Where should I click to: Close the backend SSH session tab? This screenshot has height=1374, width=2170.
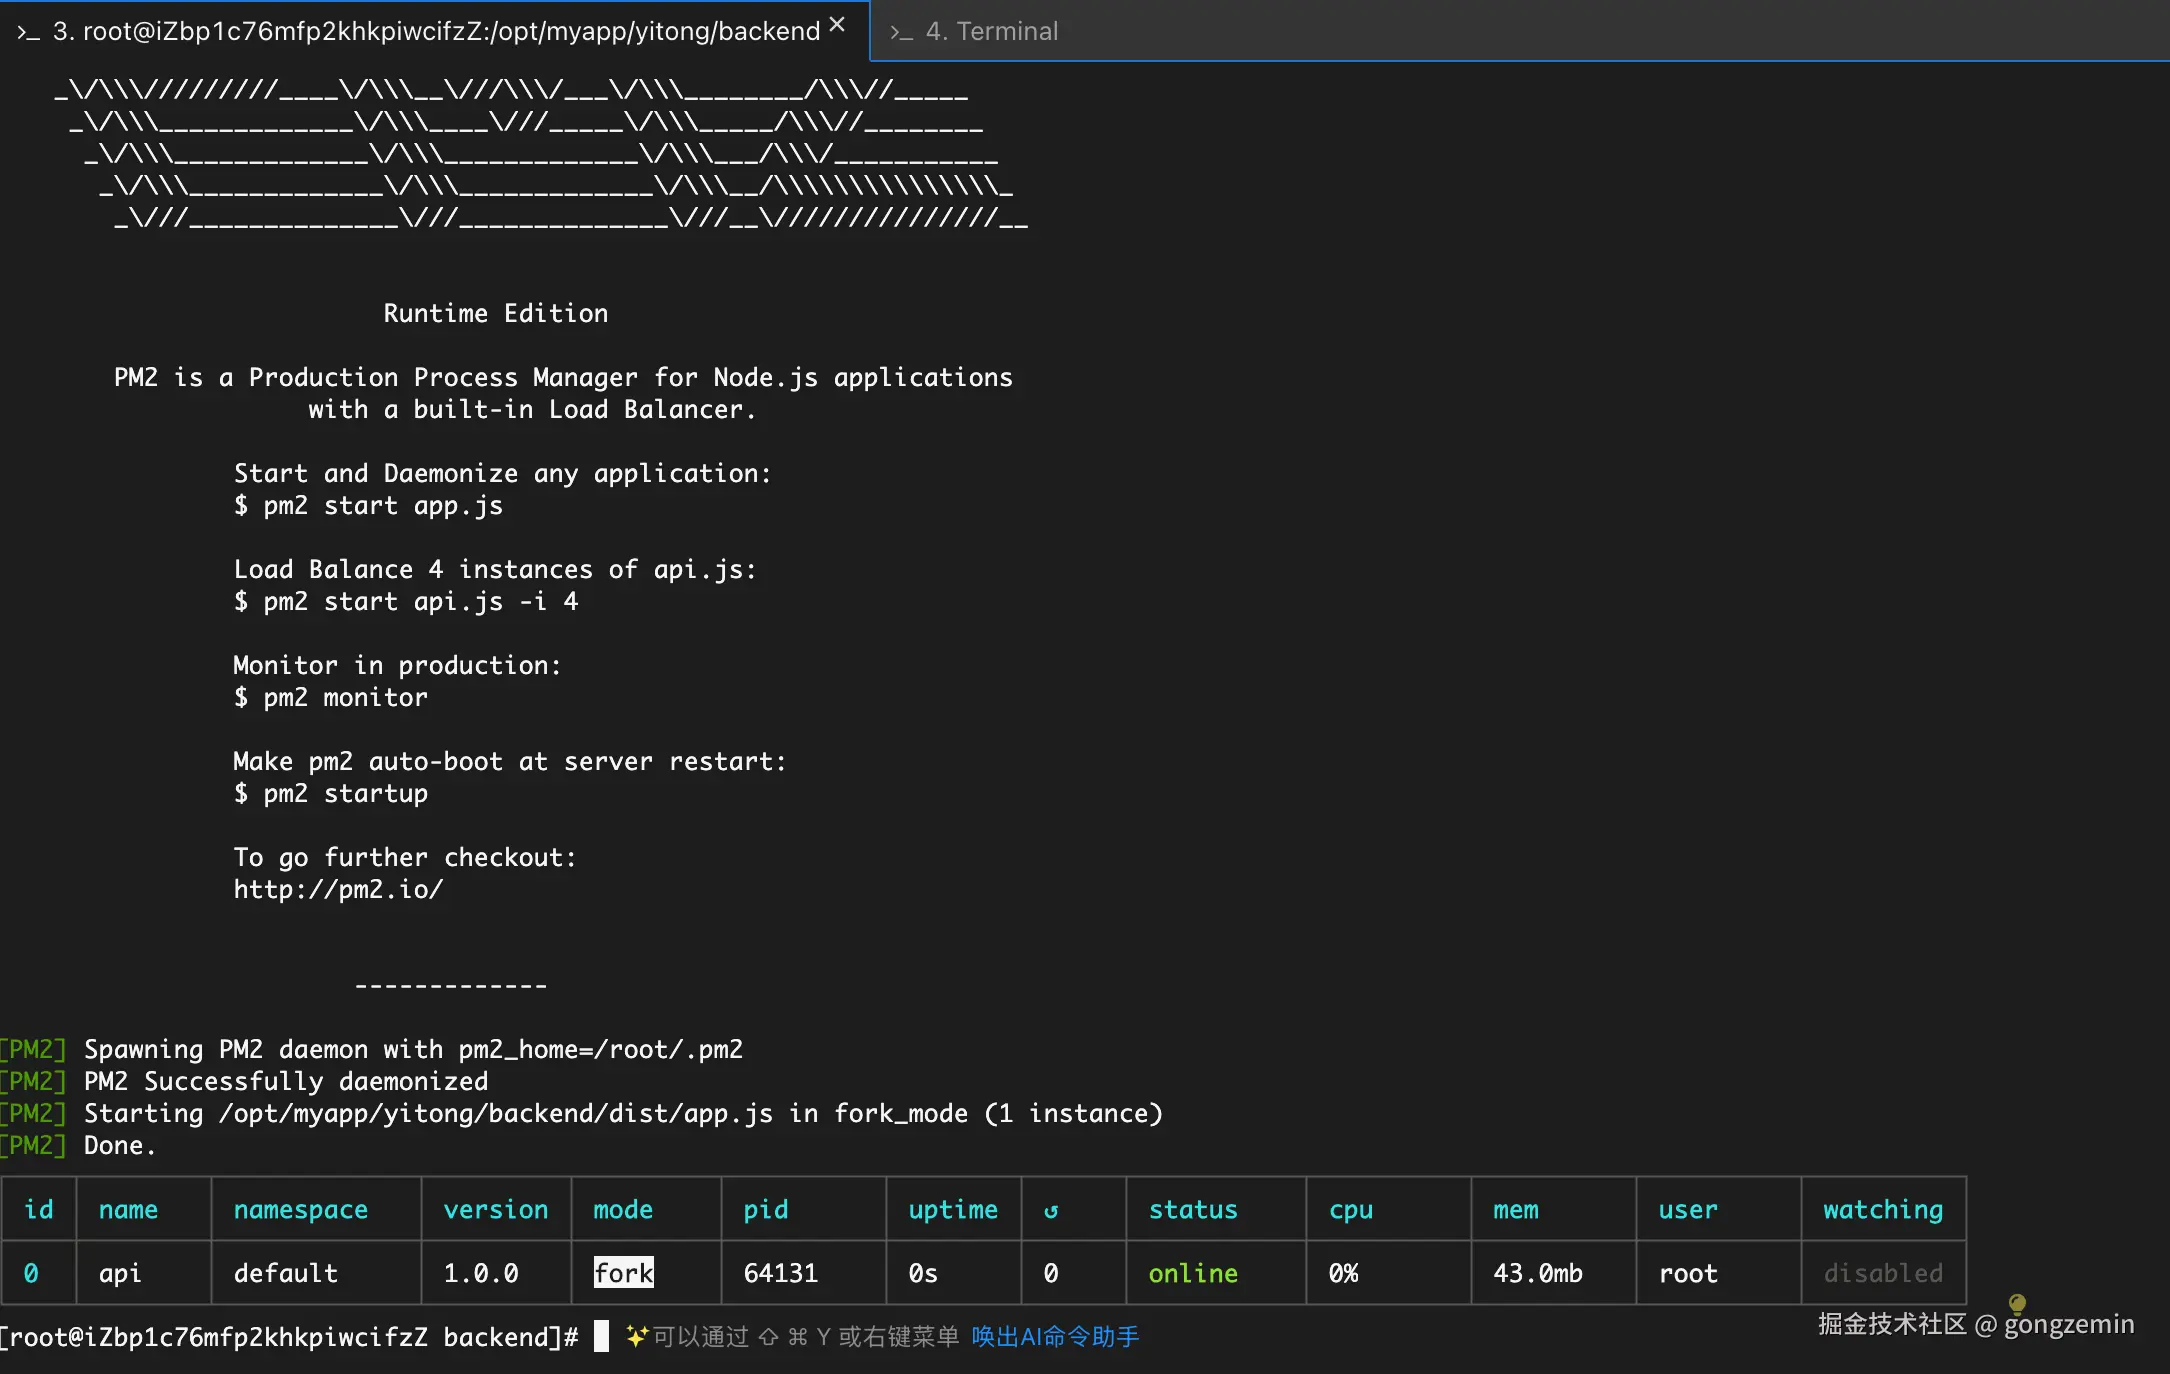[837, 25]
